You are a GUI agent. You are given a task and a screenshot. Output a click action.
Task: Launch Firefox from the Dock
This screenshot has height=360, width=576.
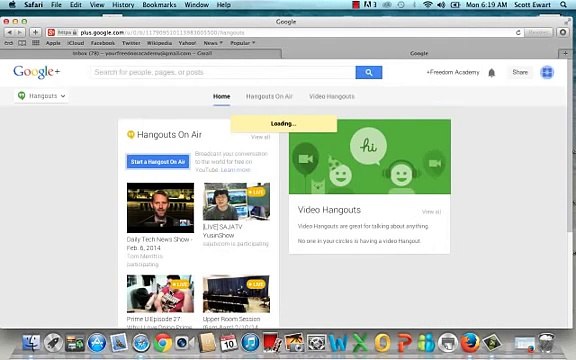(470, 342)
